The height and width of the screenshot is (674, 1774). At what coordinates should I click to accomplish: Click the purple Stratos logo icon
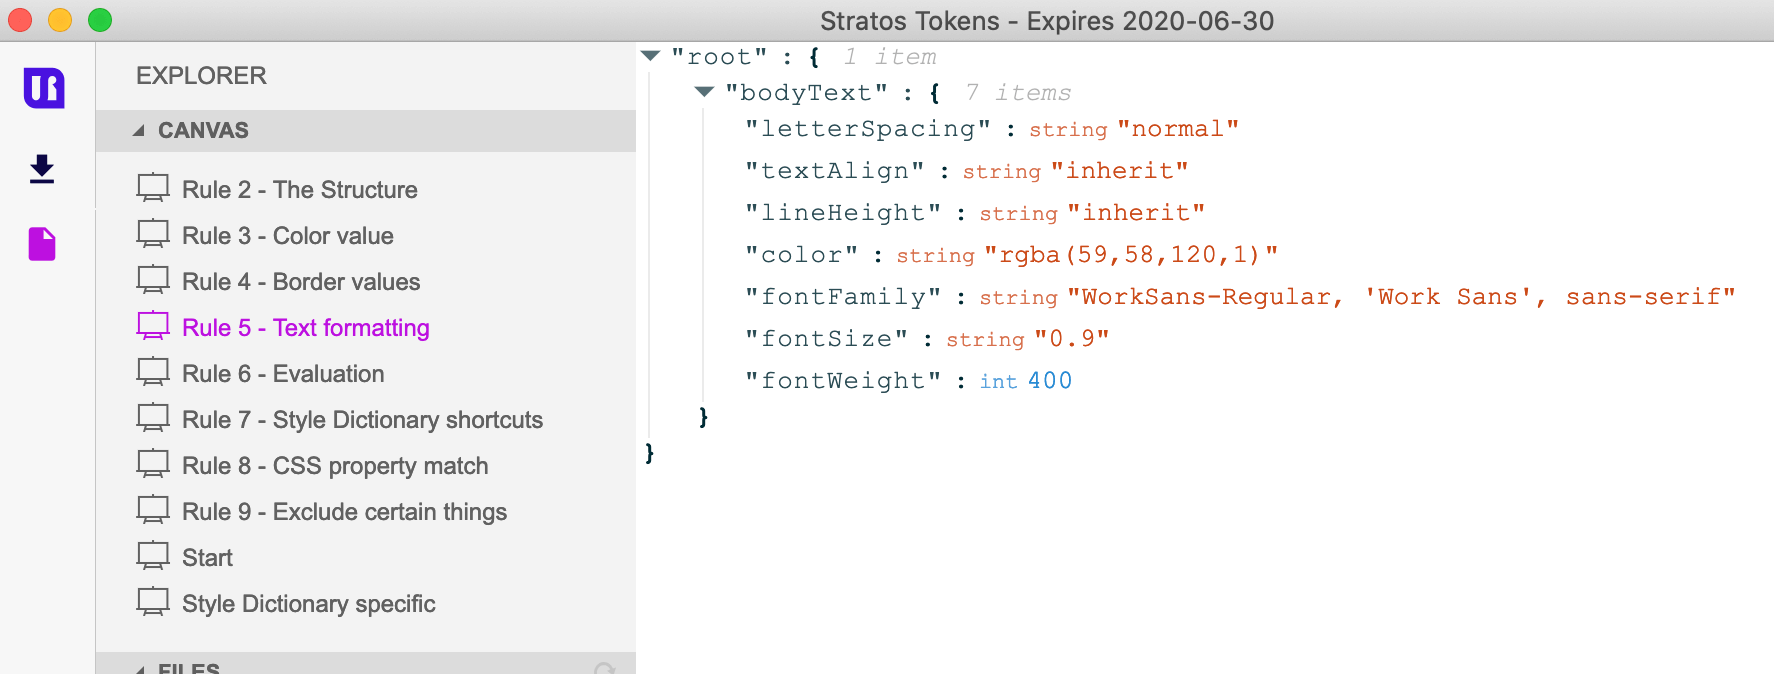point(44,88)
